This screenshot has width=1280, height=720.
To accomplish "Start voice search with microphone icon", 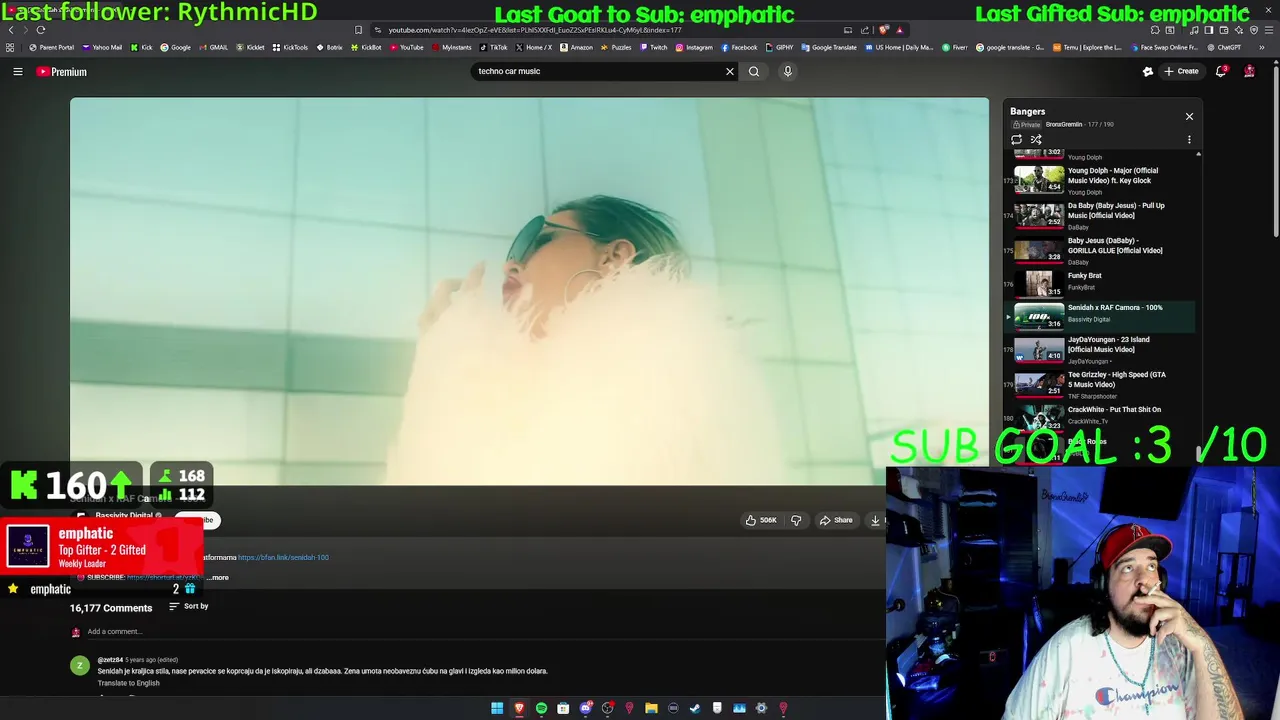I will pyautogui.click(x=788, y=71).
